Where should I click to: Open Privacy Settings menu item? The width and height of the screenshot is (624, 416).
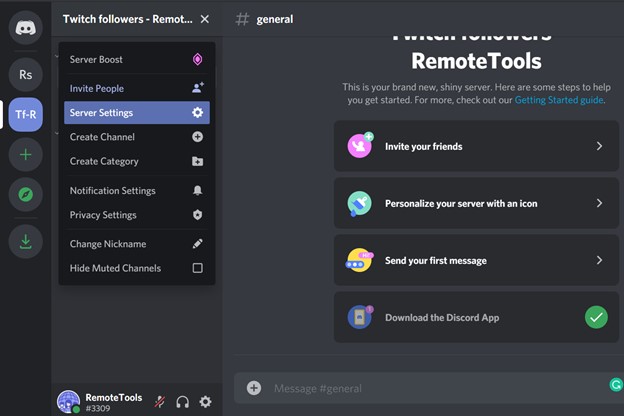click(136, 215)
